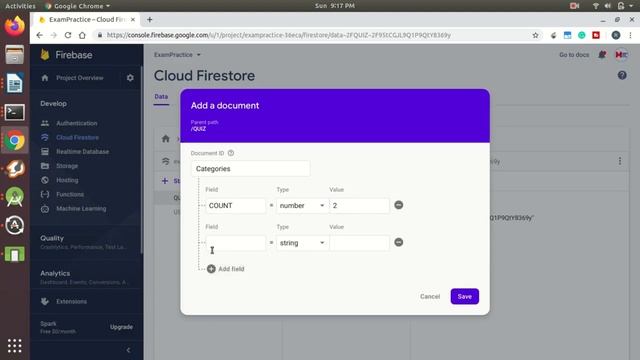
Task: Click the Cloud Firestore help icon
Action: click(x=622, y=75)
